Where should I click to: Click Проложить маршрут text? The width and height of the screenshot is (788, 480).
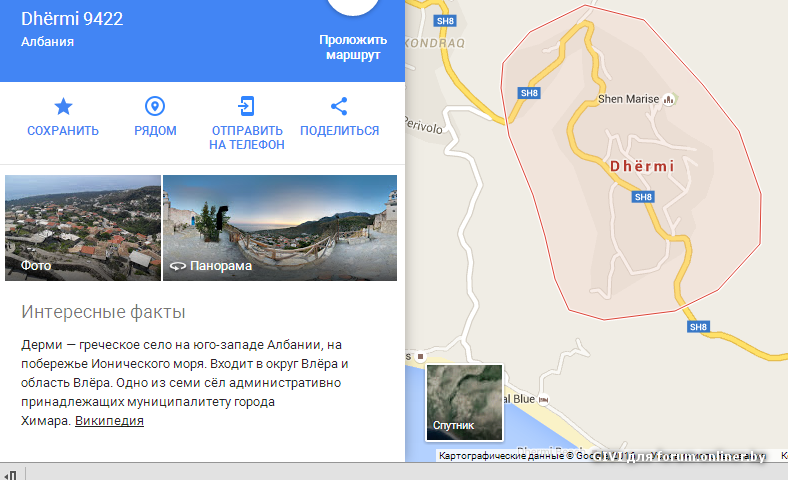click(353, 47)
